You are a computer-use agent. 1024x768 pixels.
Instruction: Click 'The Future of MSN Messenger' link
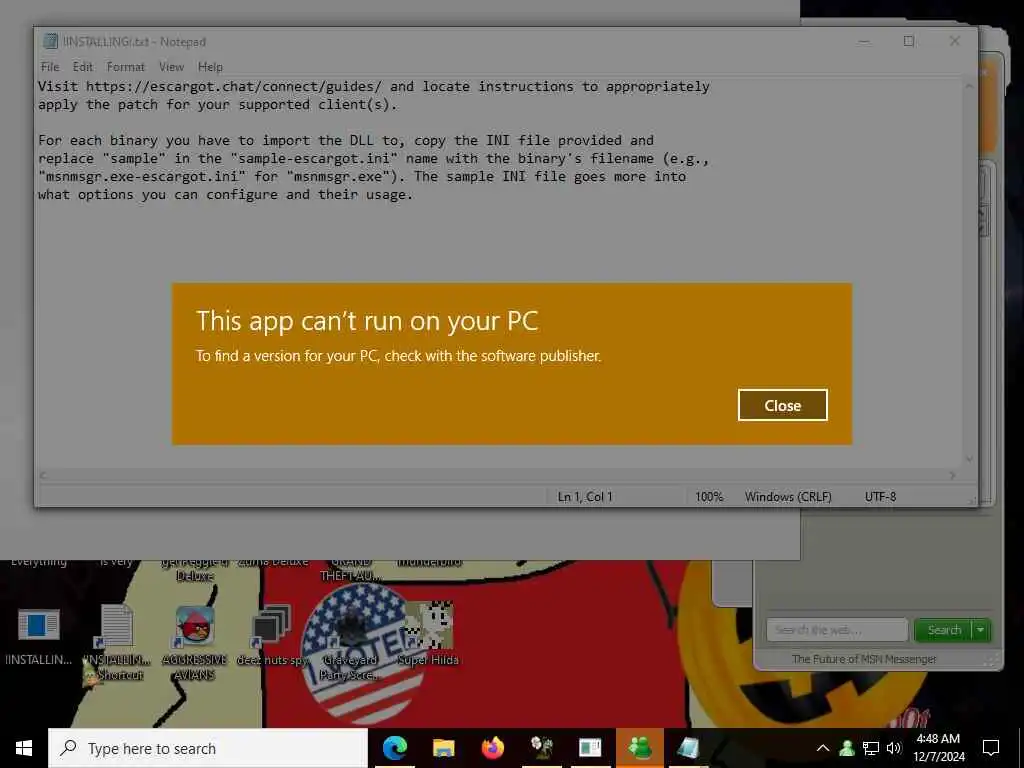[x=864, y=659]
